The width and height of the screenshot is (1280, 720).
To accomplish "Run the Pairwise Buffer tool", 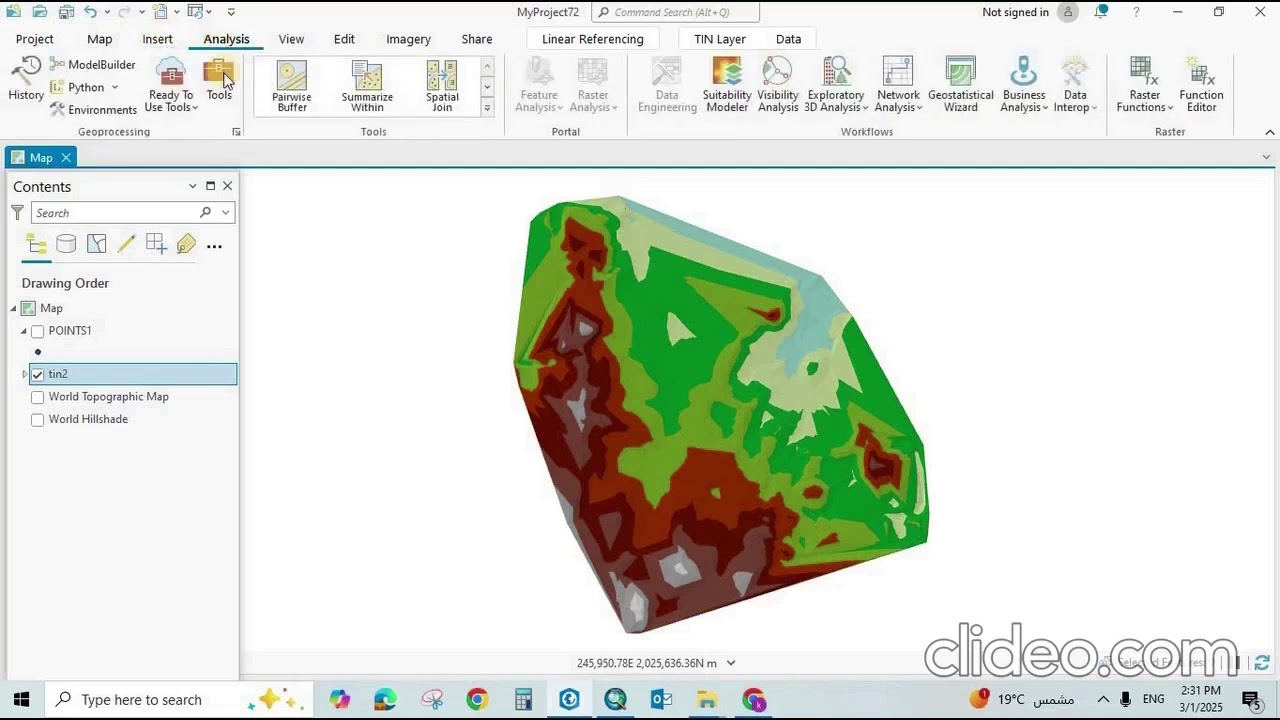I will click(292, 86).
